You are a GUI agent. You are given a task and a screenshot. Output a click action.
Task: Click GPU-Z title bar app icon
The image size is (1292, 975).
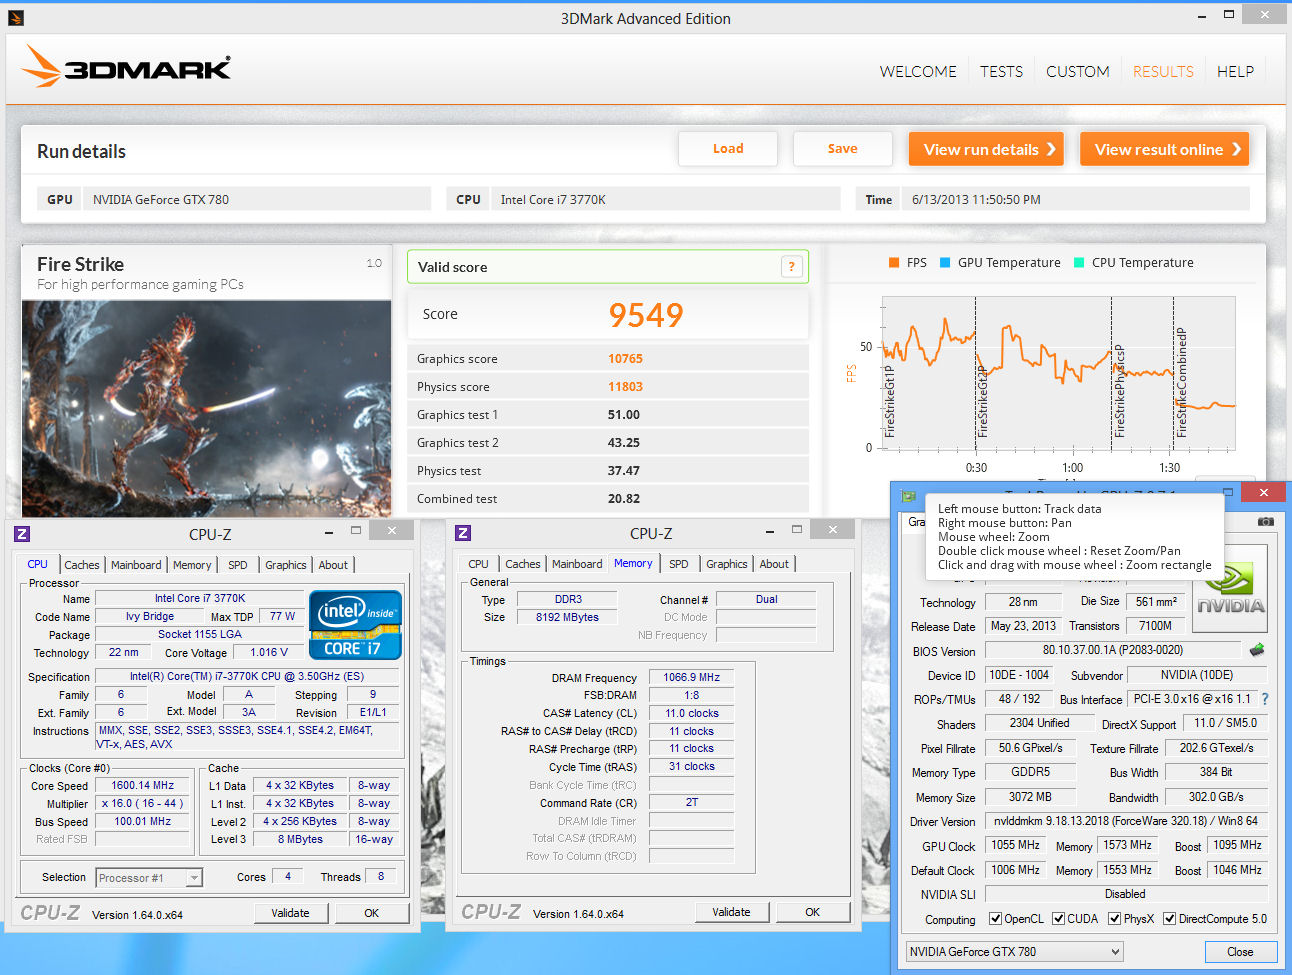point(908,494)
